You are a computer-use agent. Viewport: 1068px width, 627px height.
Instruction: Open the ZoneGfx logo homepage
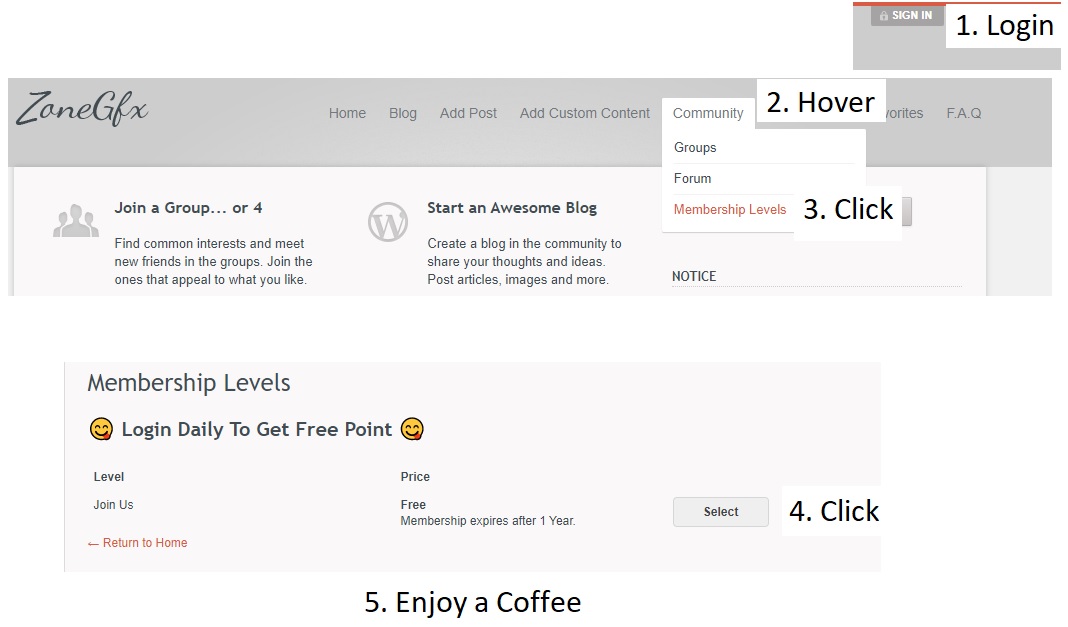coord(82,109)
